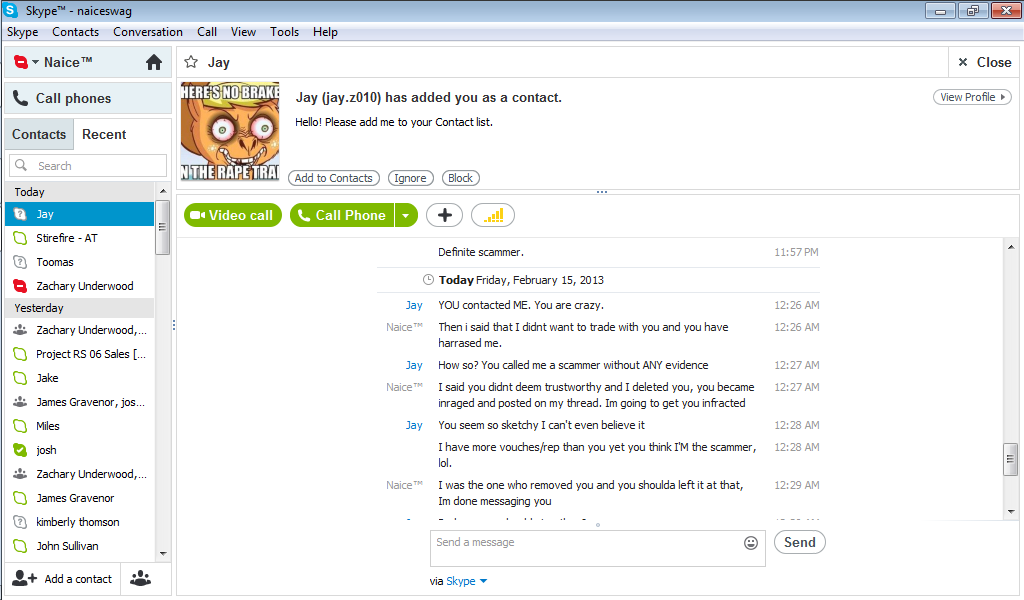Image resolution: width=1024 pixels, height=600 pixels.
Task: Open the Home view with the house icon
Action: 153,62
